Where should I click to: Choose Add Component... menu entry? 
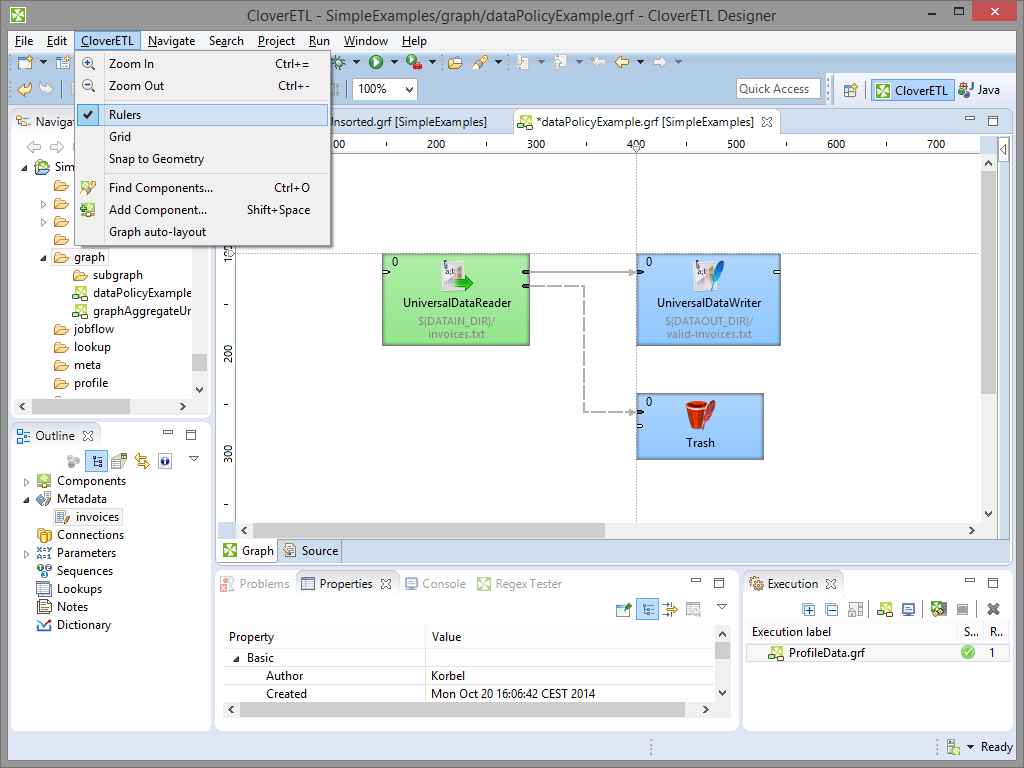202,210
